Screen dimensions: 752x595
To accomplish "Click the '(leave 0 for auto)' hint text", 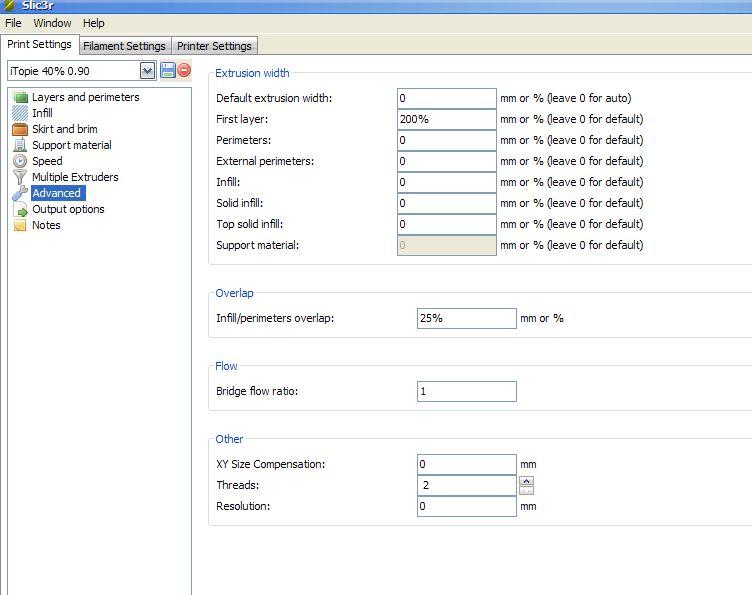I will pos(589,98).
